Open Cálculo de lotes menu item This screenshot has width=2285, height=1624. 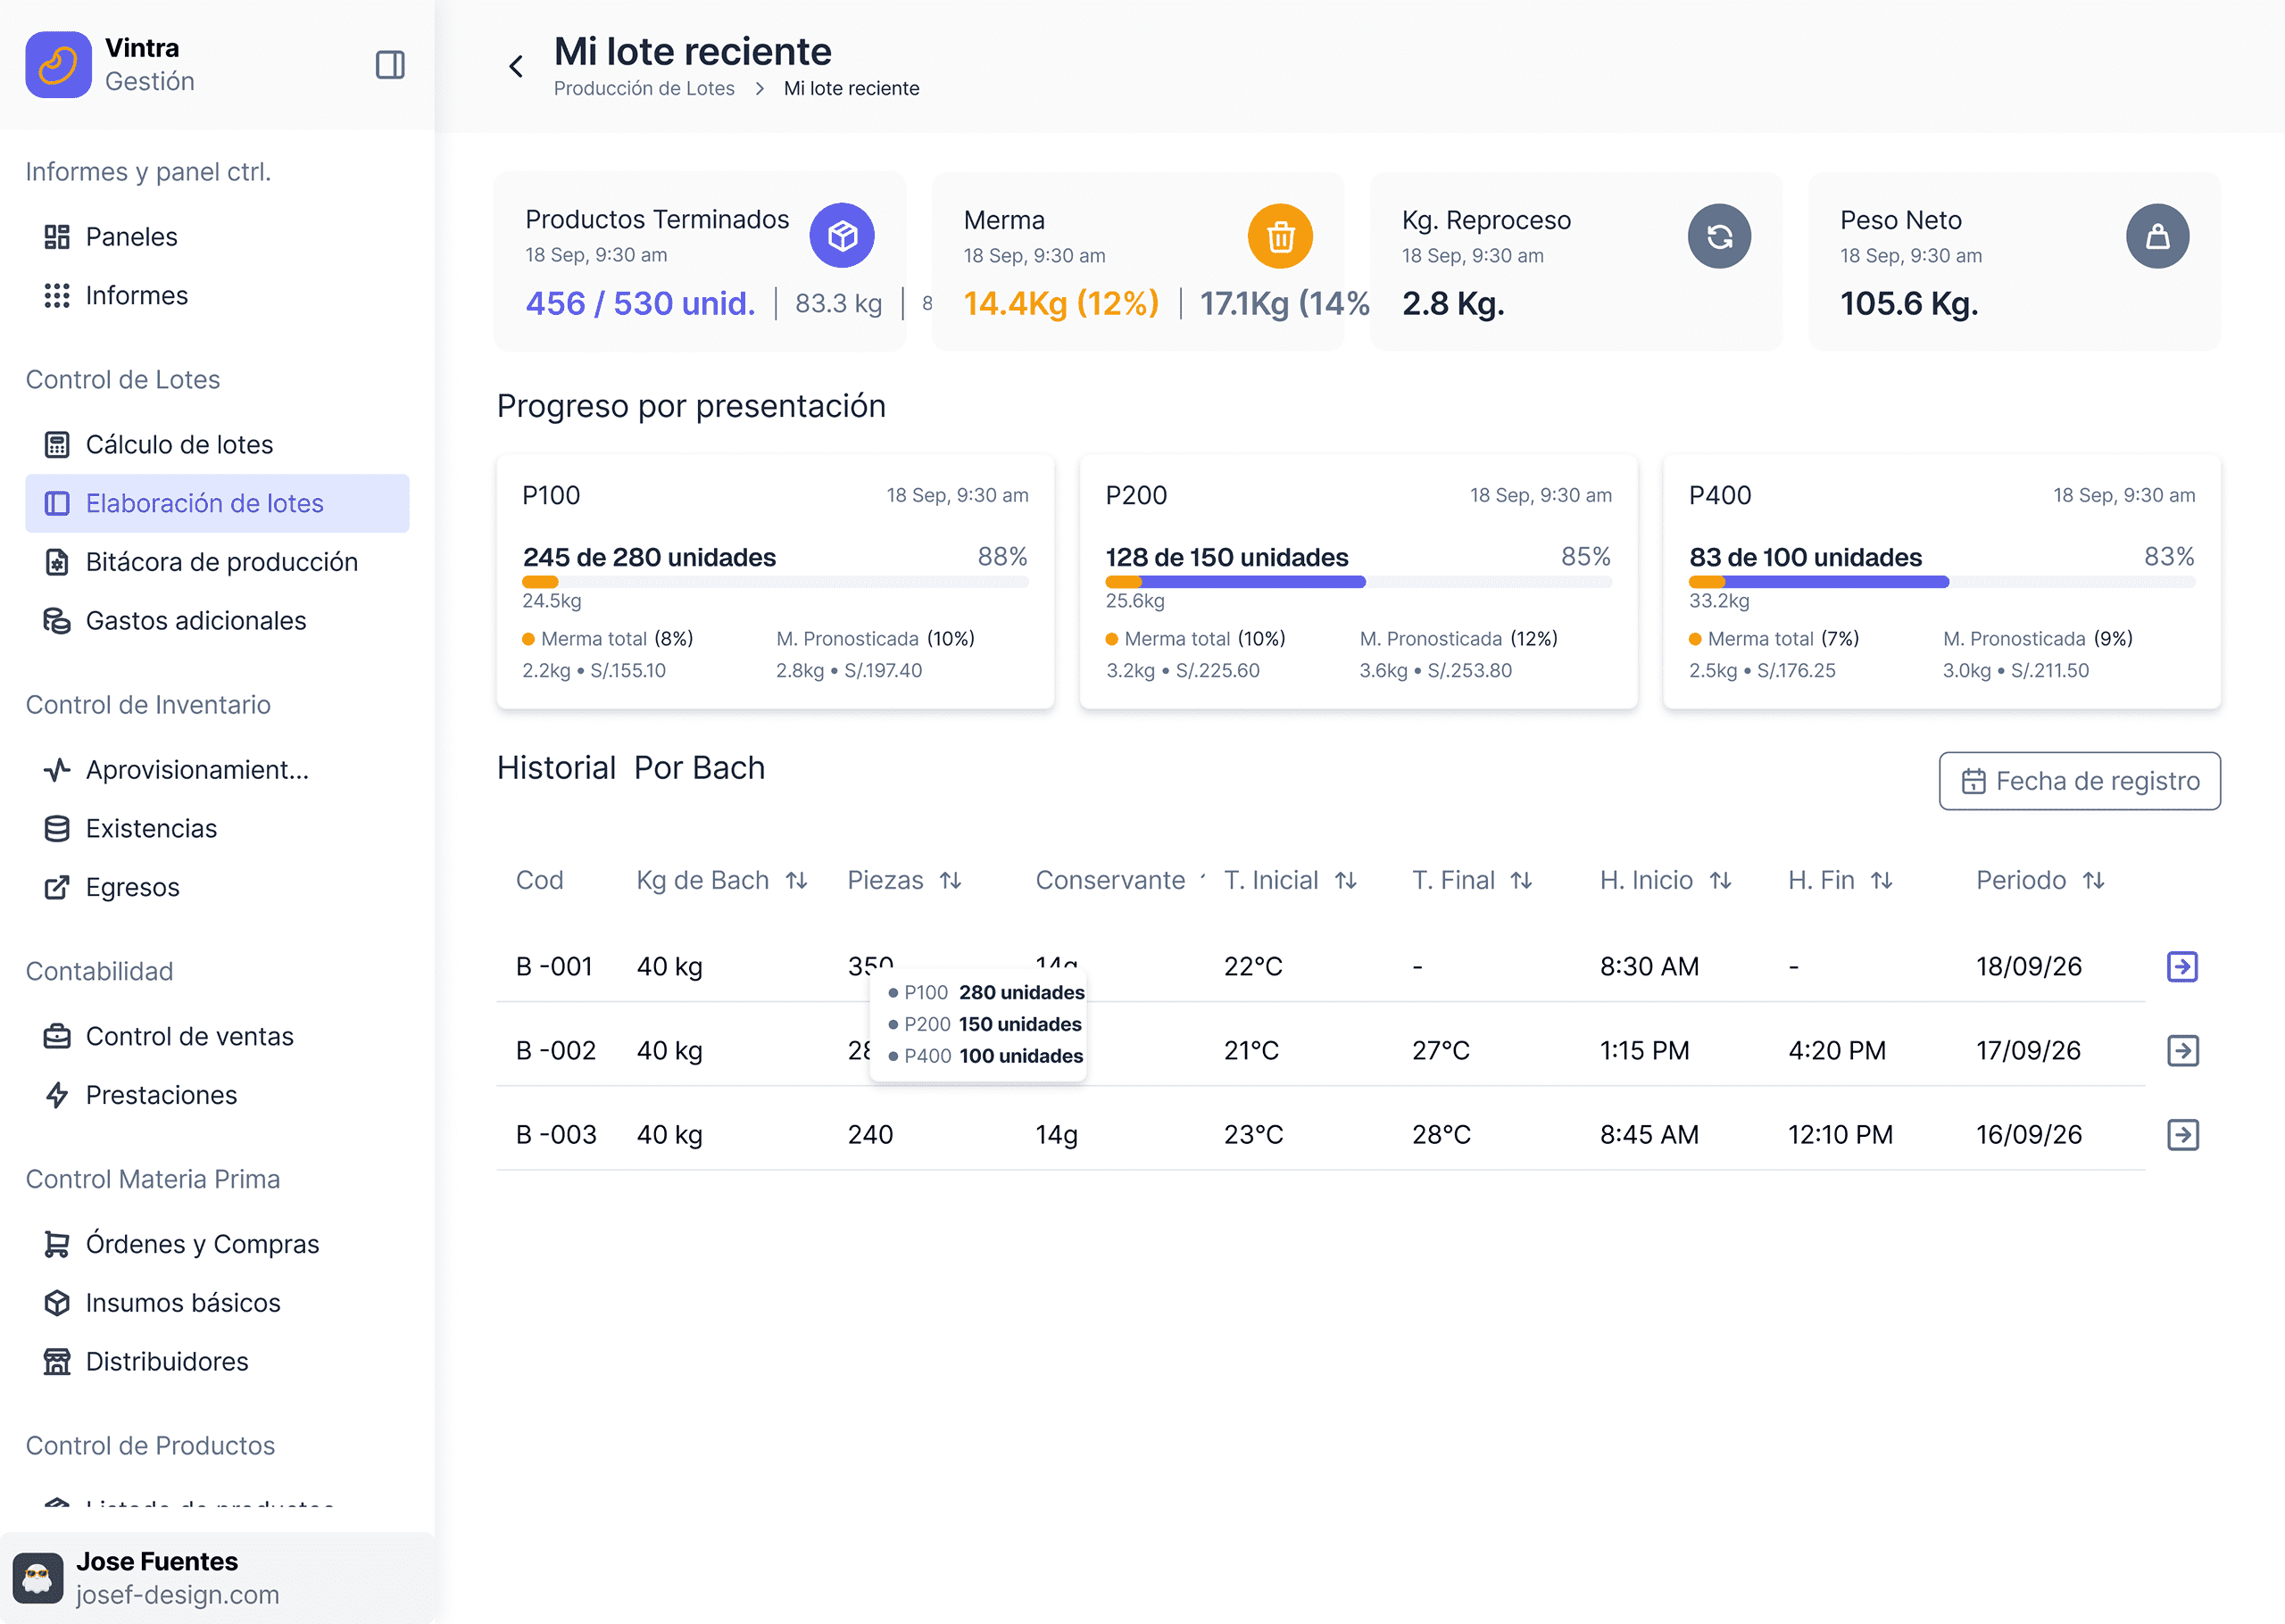[217, 444]
